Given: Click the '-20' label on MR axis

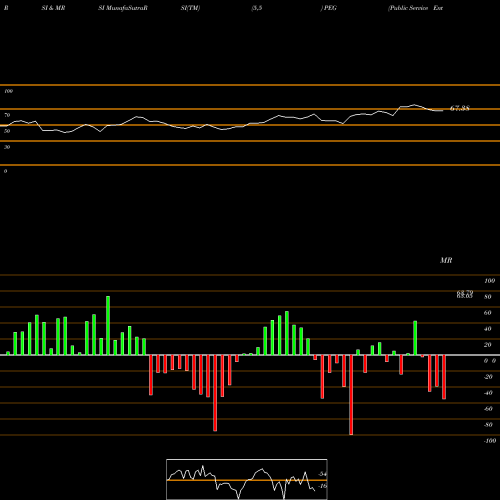Looking at the screenshot, I should (x=488, y=377).
